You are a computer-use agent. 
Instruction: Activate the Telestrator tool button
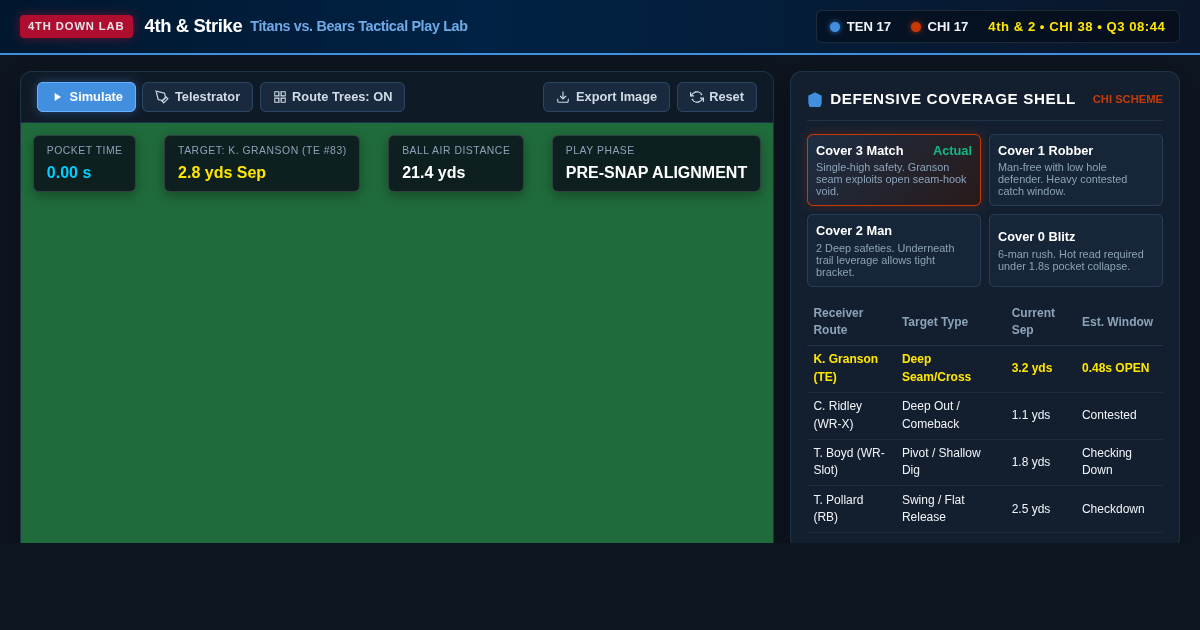[x=198, y=97]
